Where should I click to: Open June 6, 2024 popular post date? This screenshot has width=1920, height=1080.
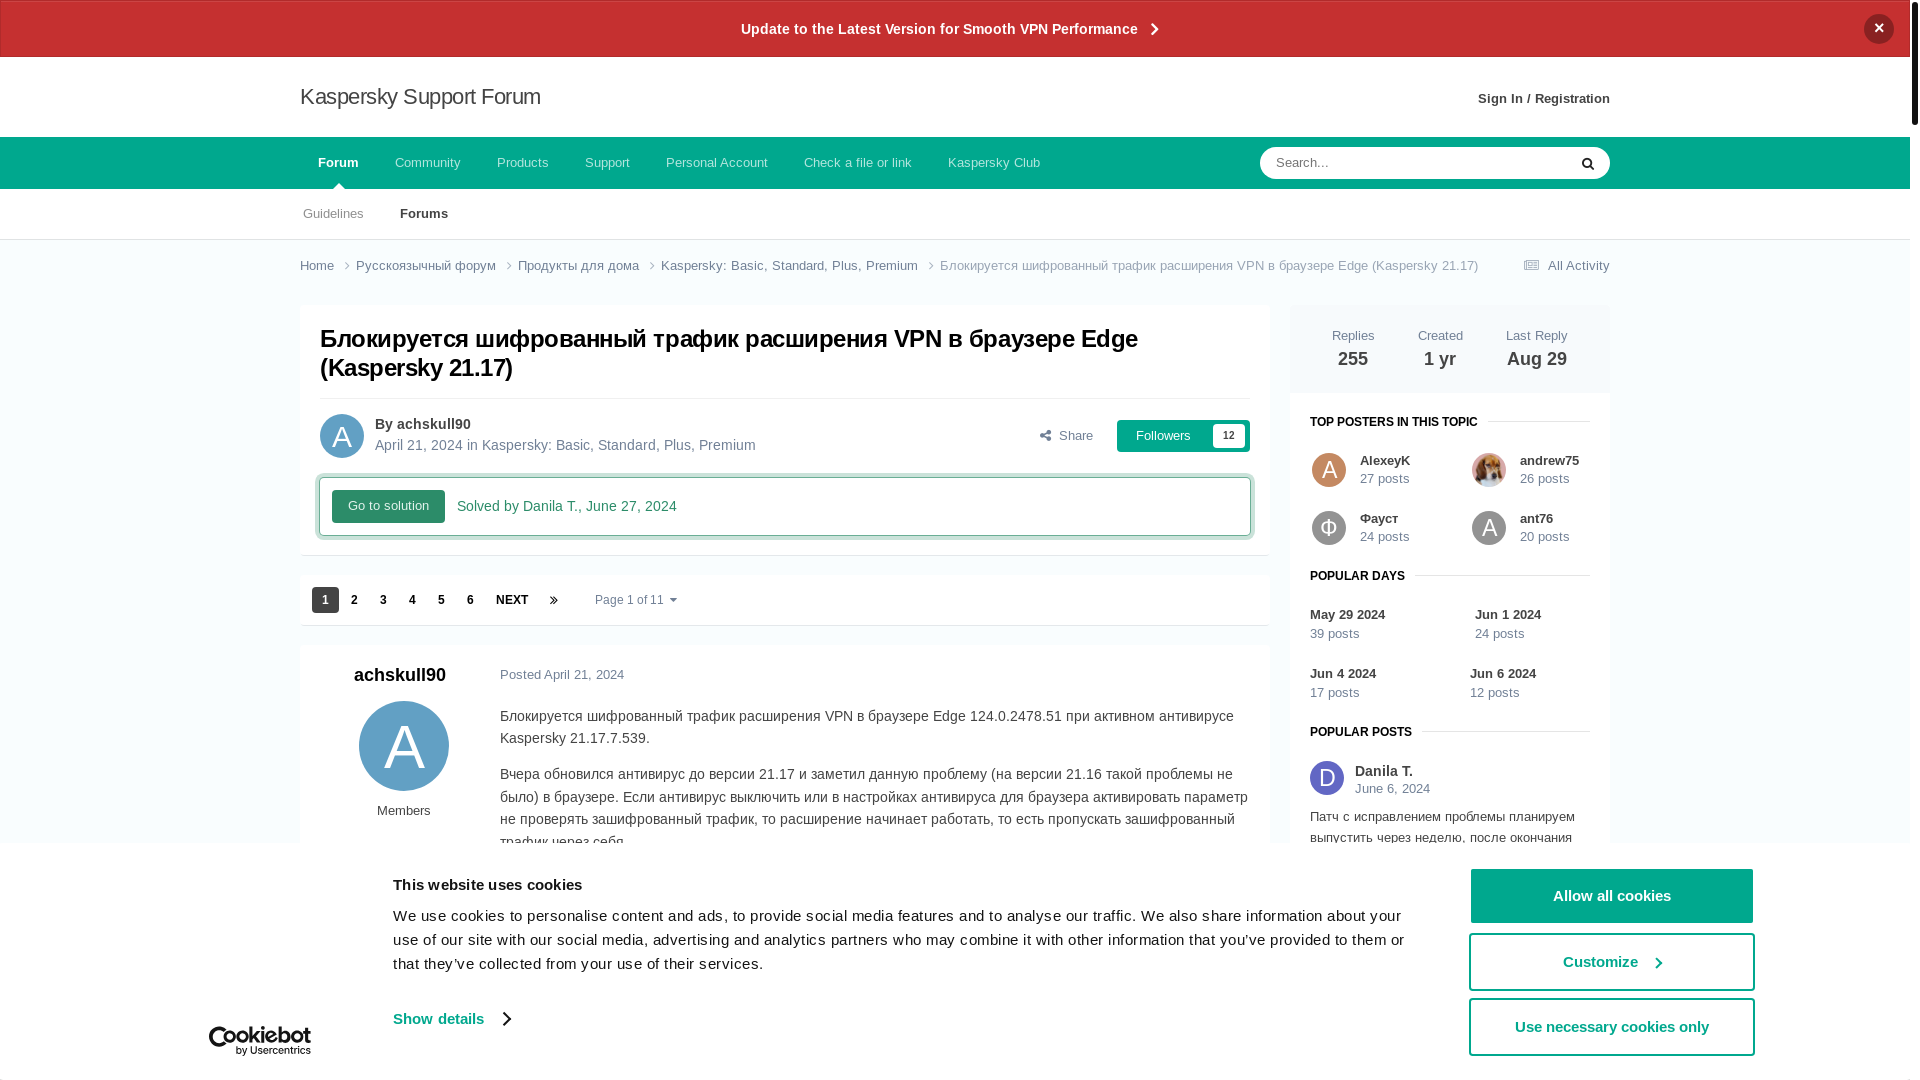point(1392,789)
